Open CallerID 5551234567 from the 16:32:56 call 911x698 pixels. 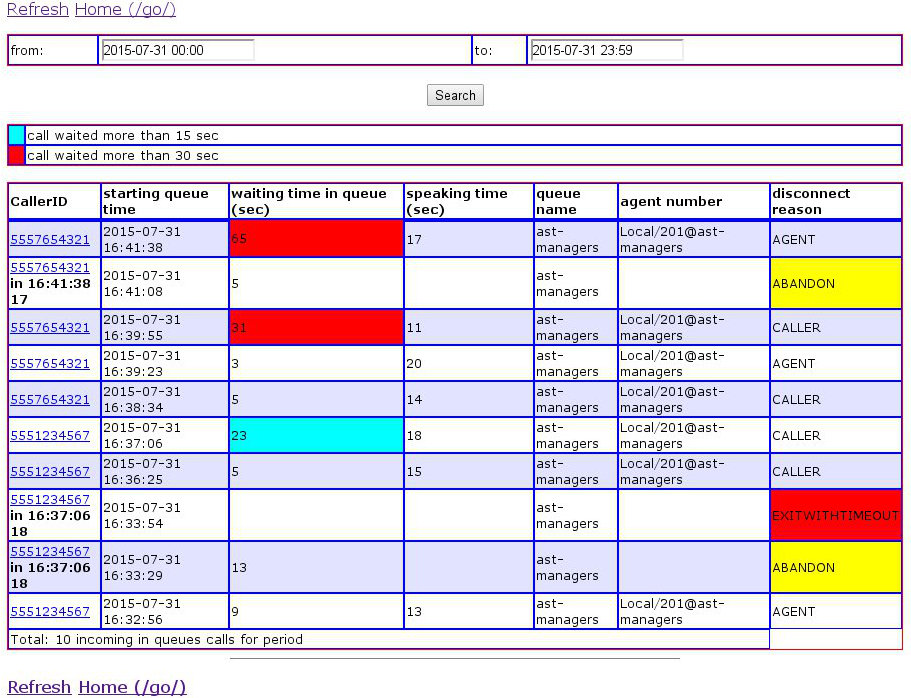tap(50, 612)
